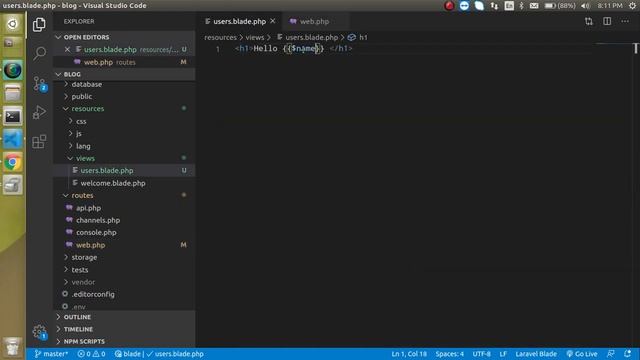Open the Run and Debug view
Viewport: 640px width, 360px height.
(39, 112)
